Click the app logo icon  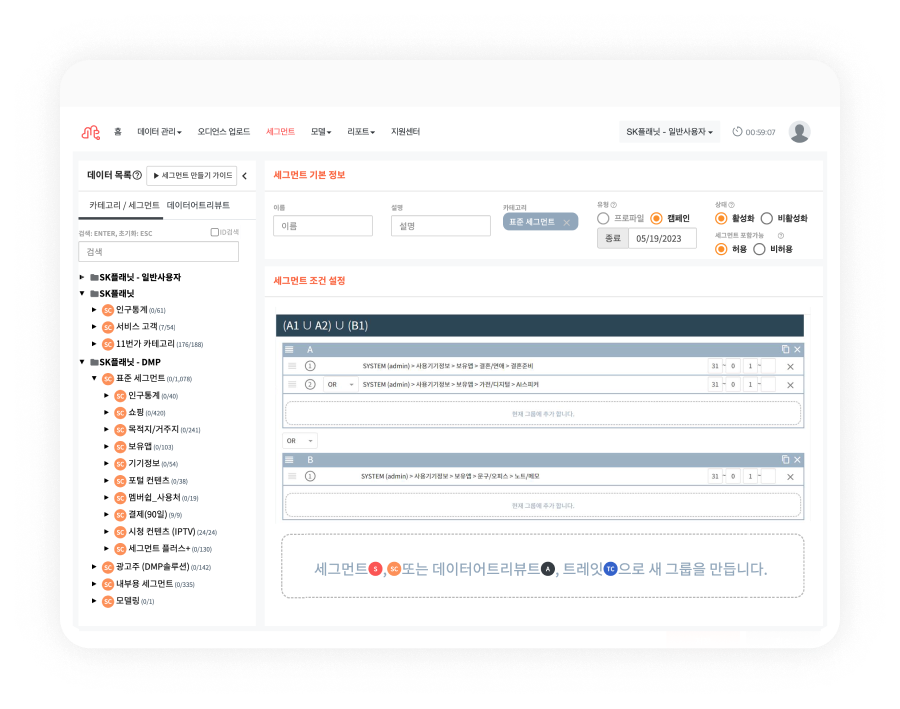pos(91,132)
